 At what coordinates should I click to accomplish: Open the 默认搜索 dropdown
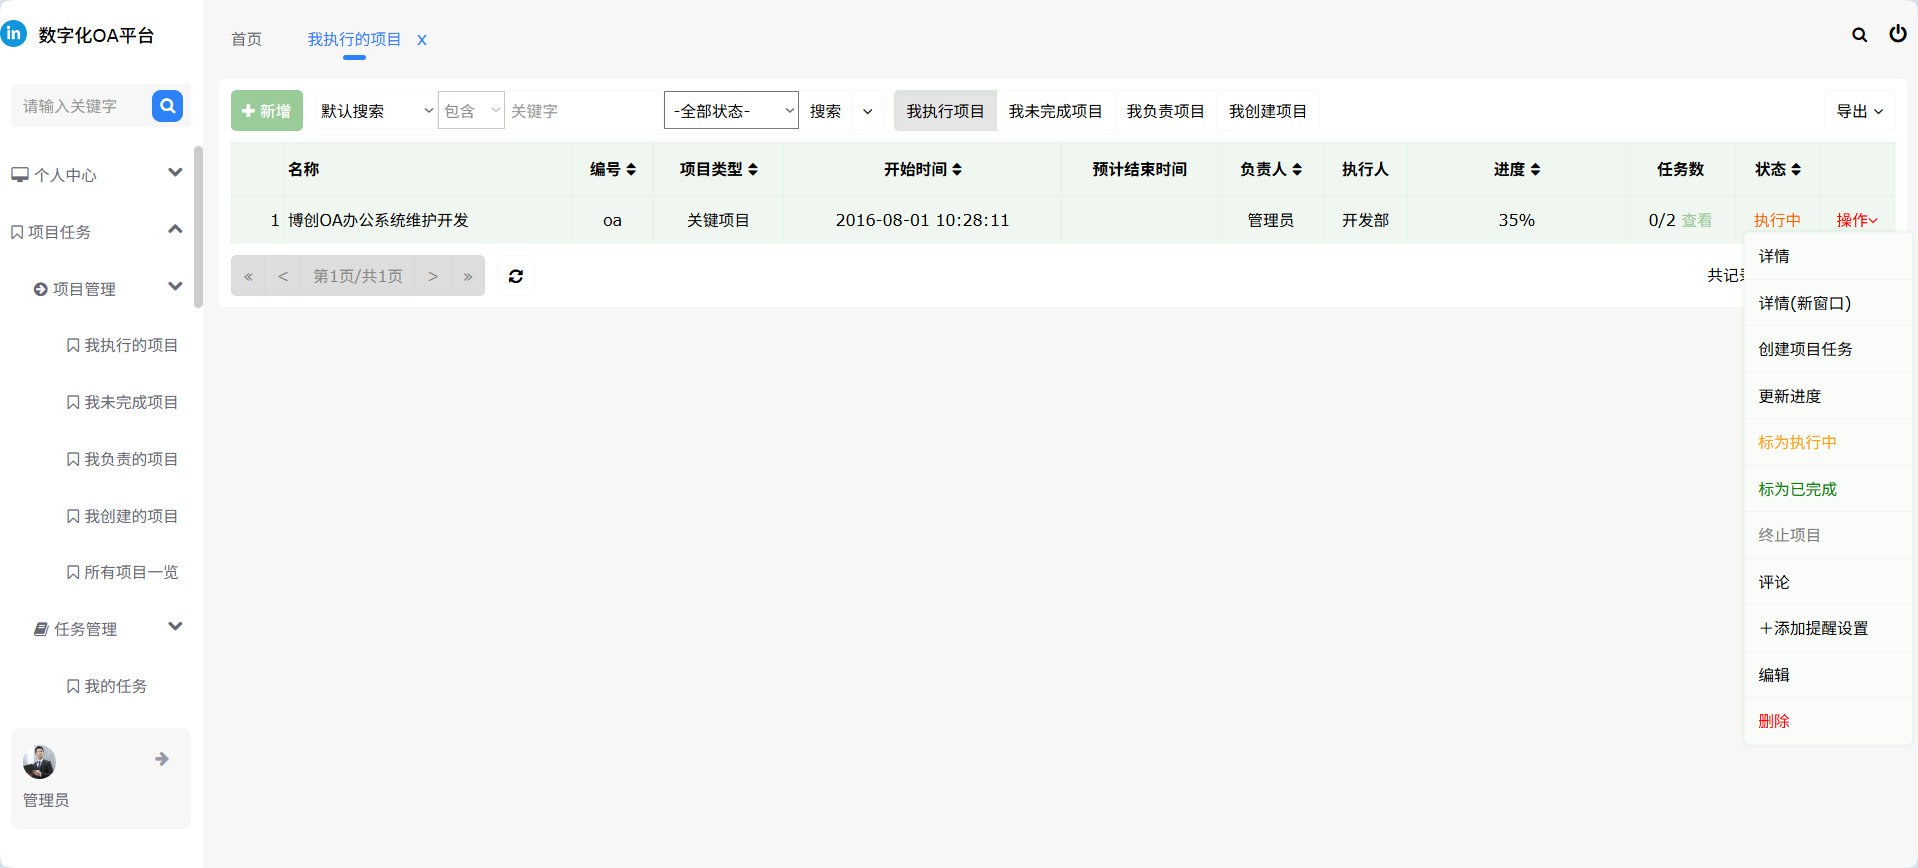pos(376,110)
